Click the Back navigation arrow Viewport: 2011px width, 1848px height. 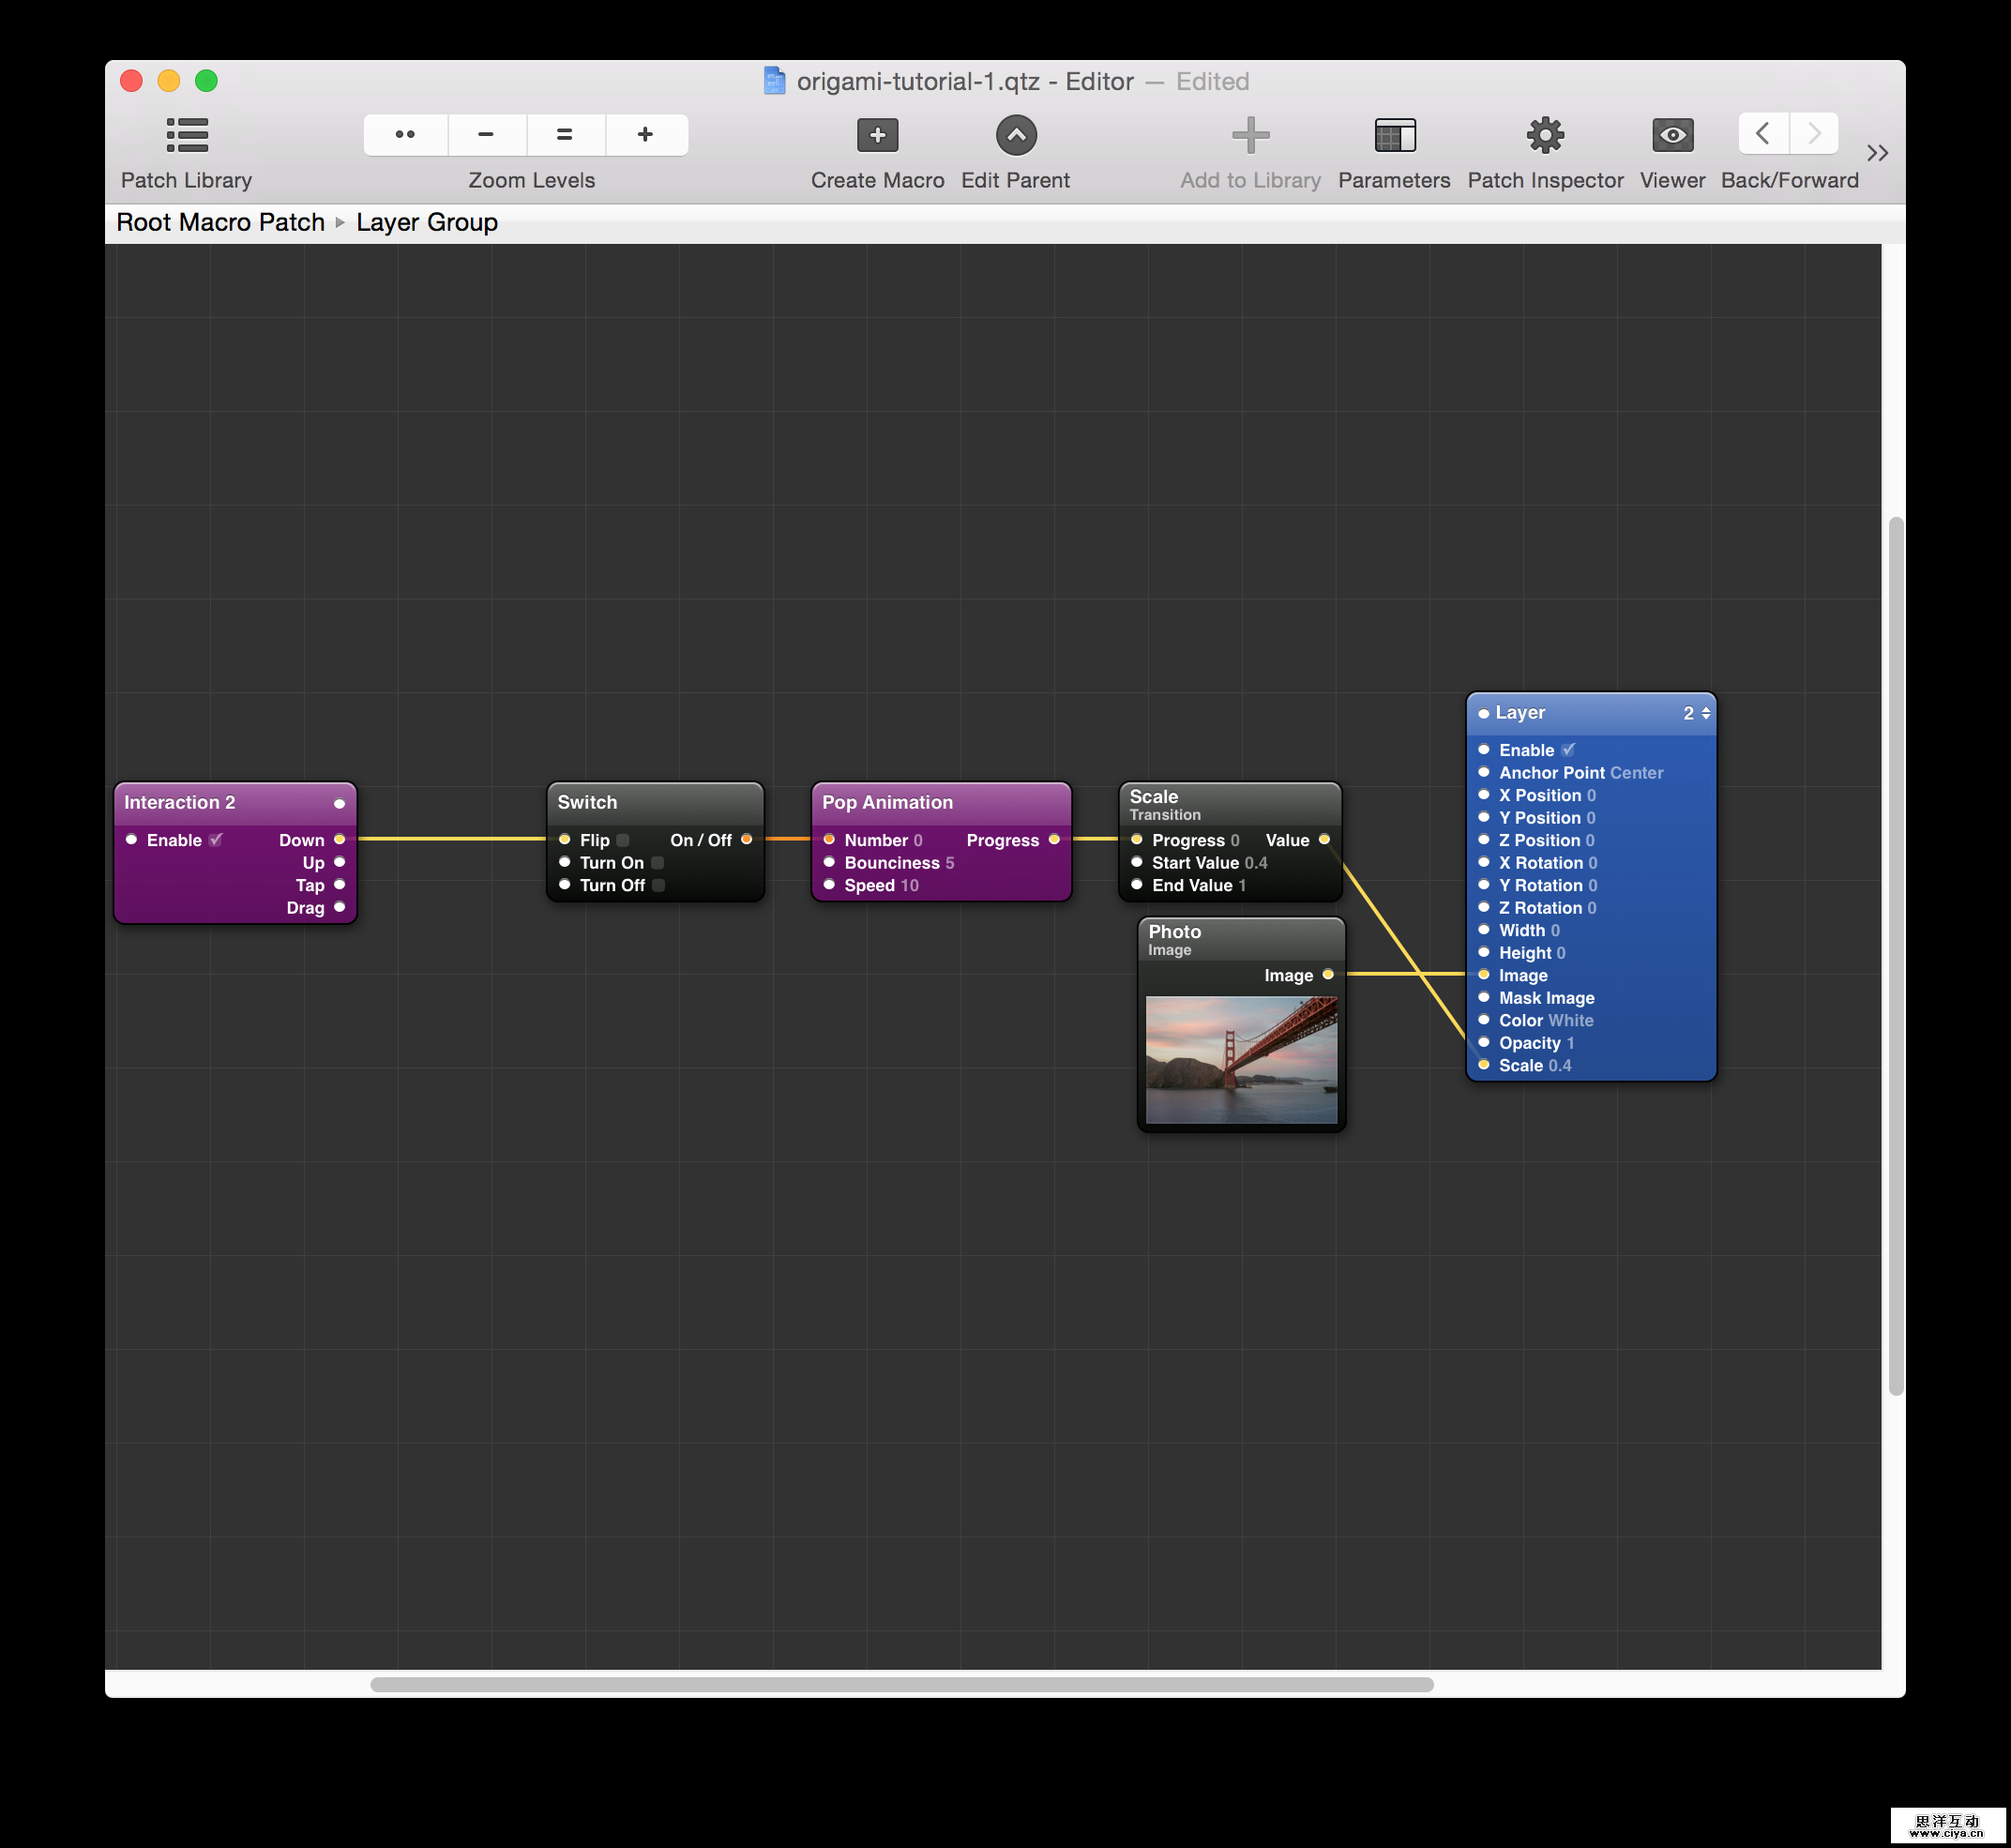click(1762, 133)
